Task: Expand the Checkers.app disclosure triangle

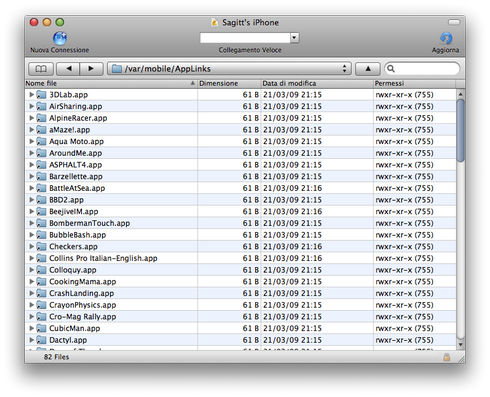Action: tap(31, 246)
